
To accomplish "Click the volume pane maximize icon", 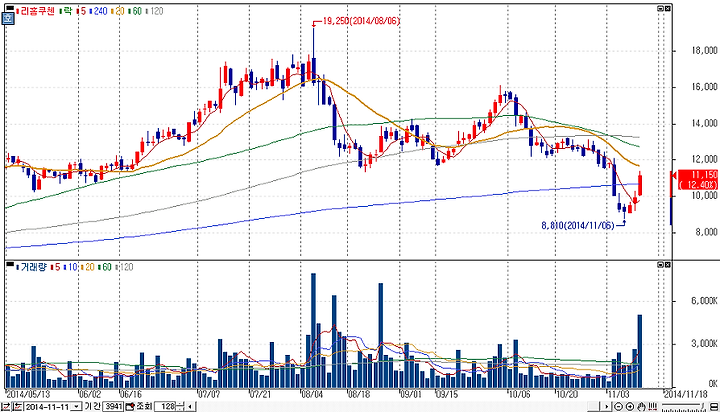I will click(660, 265).
